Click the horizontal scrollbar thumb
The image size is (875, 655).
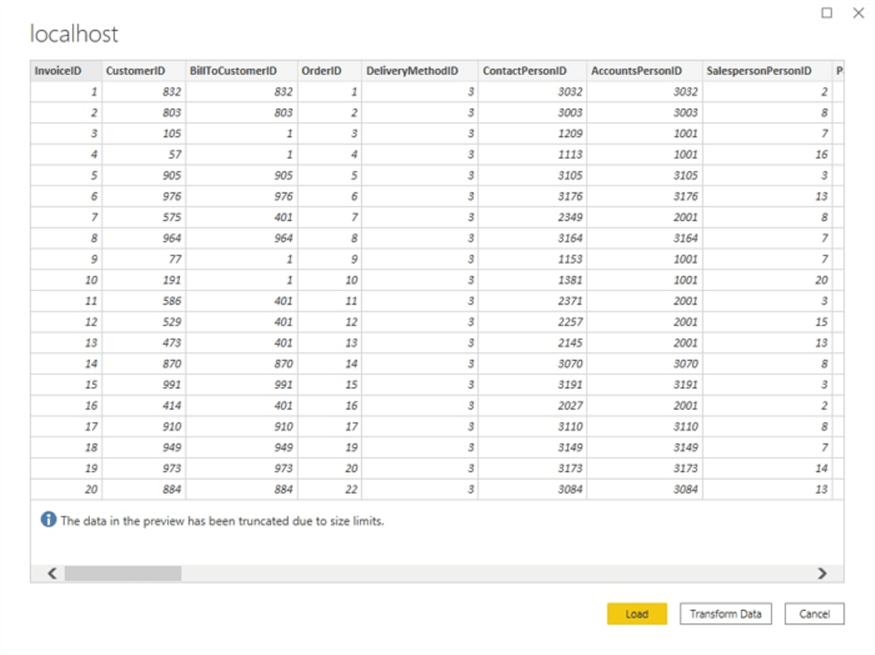tap(122, 573)
